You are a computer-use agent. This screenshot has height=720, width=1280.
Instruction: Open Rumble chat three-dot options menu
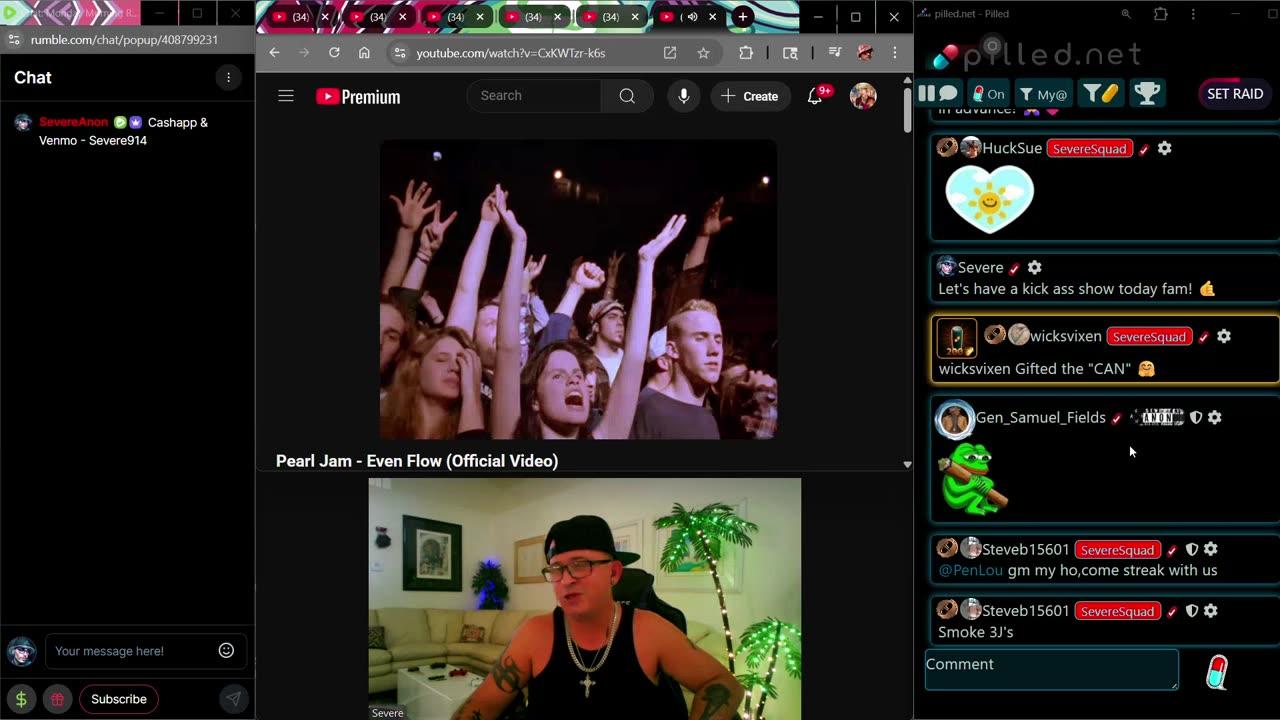point(228,78)
